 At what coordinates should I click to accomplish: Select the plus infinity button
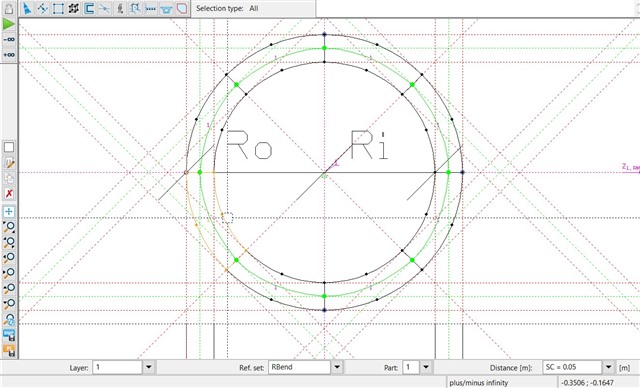click(x=9, y=55)
